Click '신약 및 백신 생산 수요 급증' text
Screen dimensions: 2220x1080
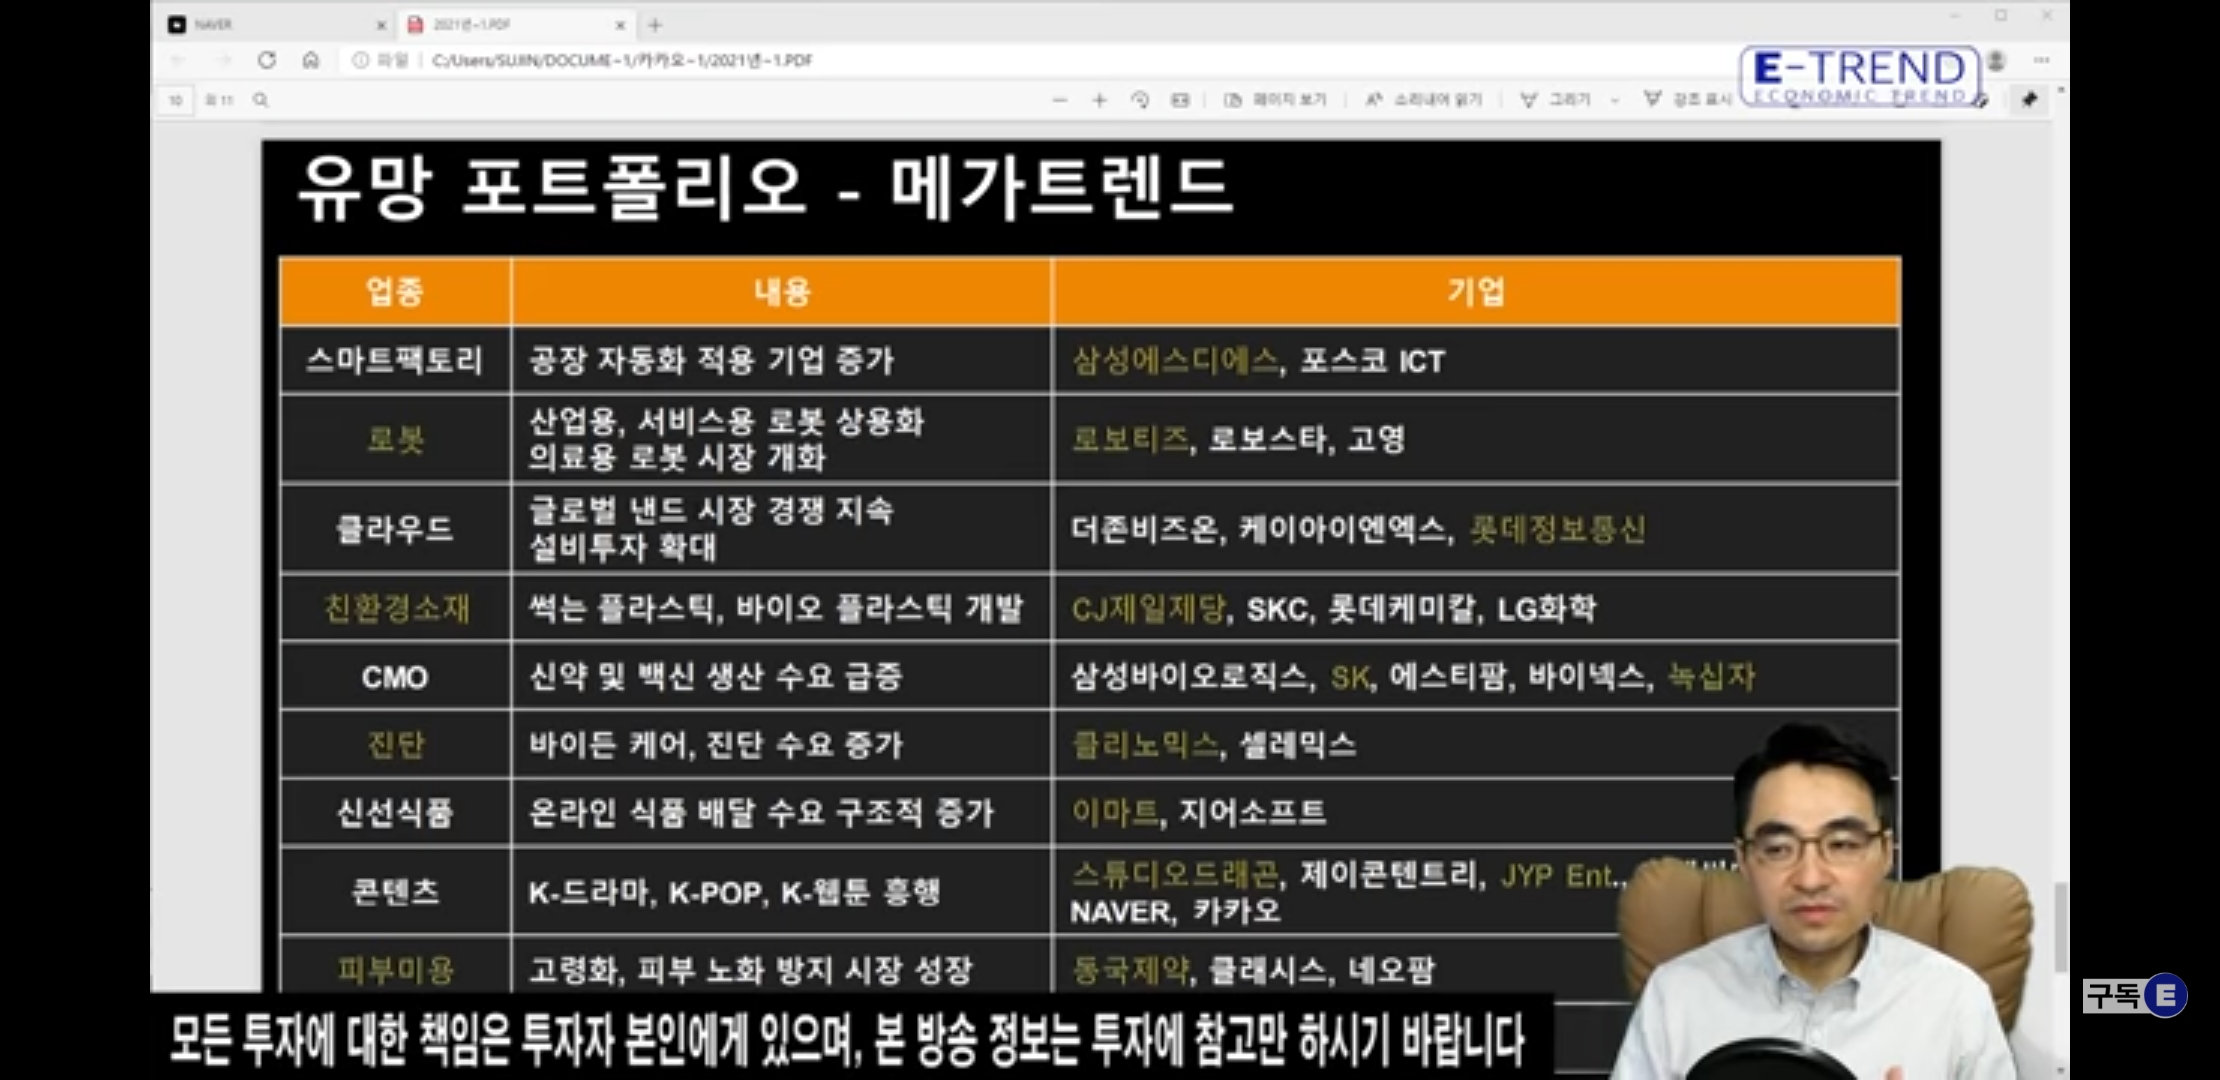coord(715,677)
